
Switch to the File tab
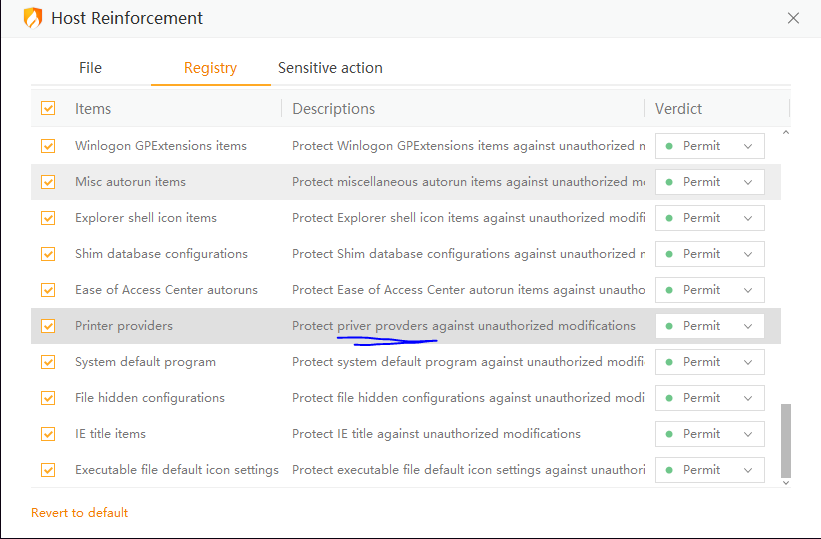click(90, 68)
